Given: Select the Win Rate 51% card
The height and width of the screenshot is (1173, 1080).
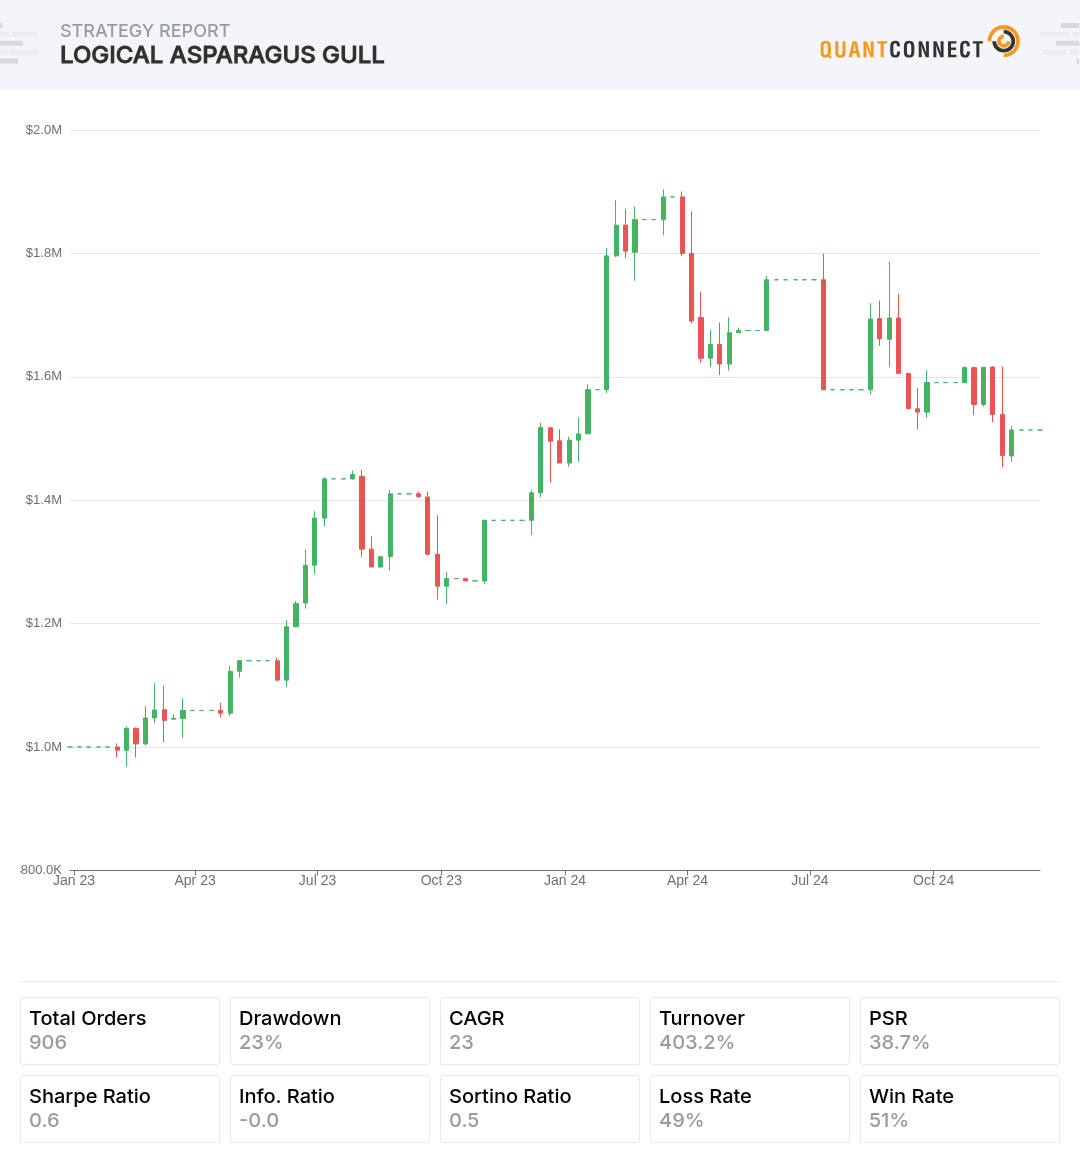Looking at the screenshot, I should coord(960,1109).
